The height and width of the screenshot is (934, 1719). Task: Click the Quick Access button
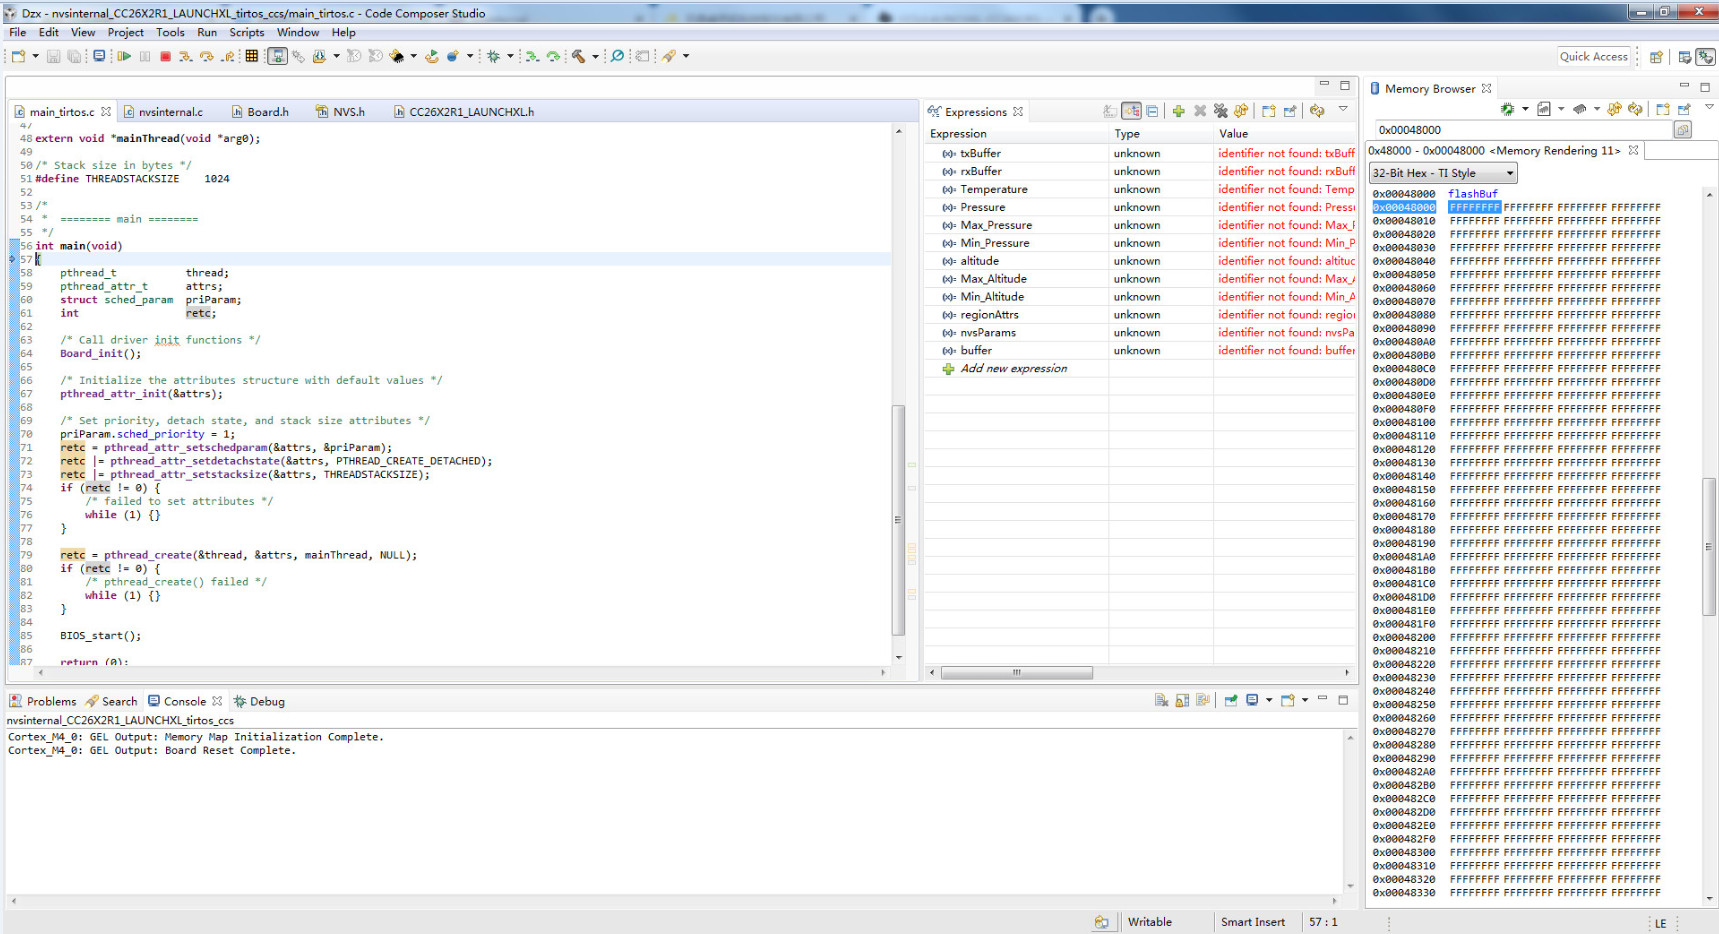(1595, 56)
